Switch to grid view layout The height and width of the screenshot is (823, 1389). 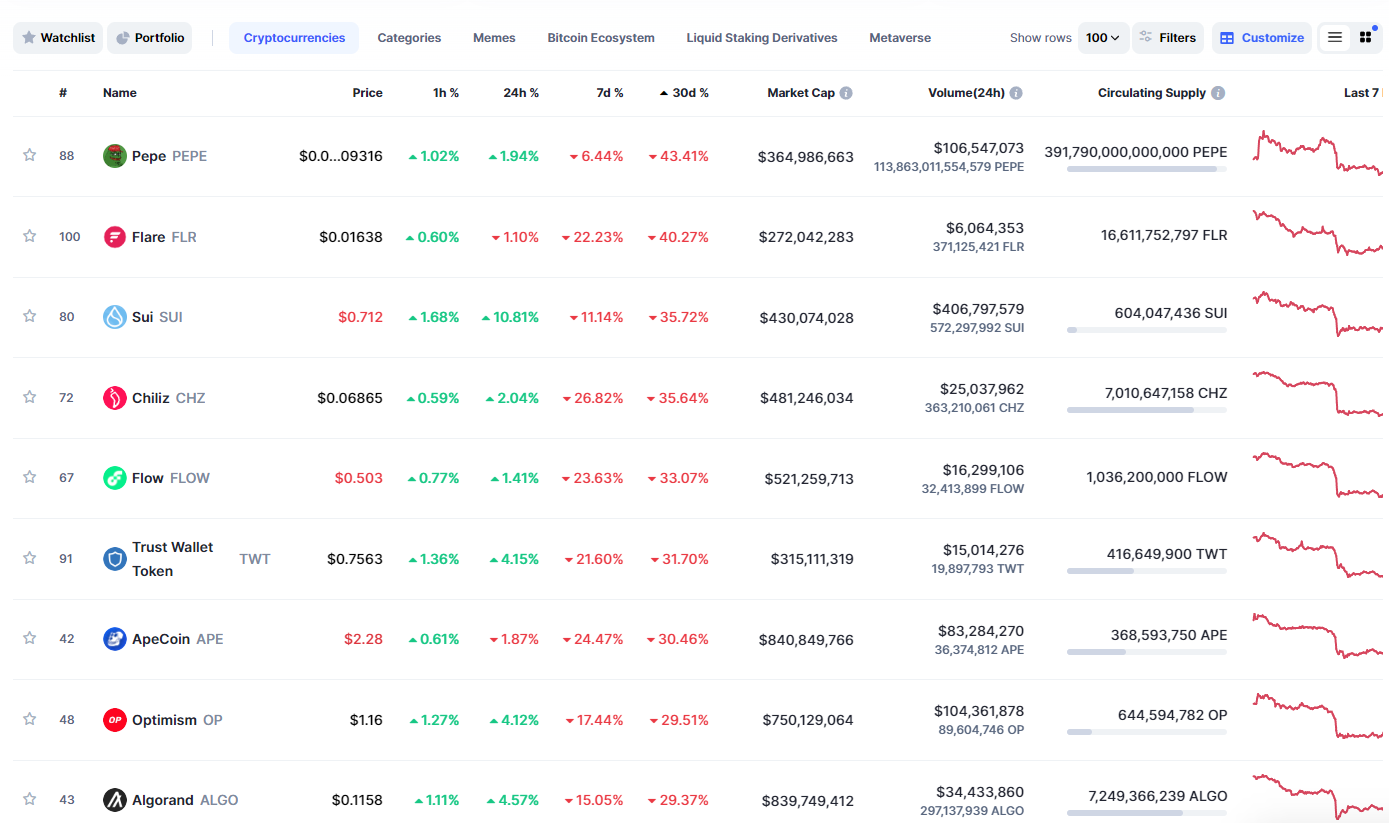[1365, 38]
